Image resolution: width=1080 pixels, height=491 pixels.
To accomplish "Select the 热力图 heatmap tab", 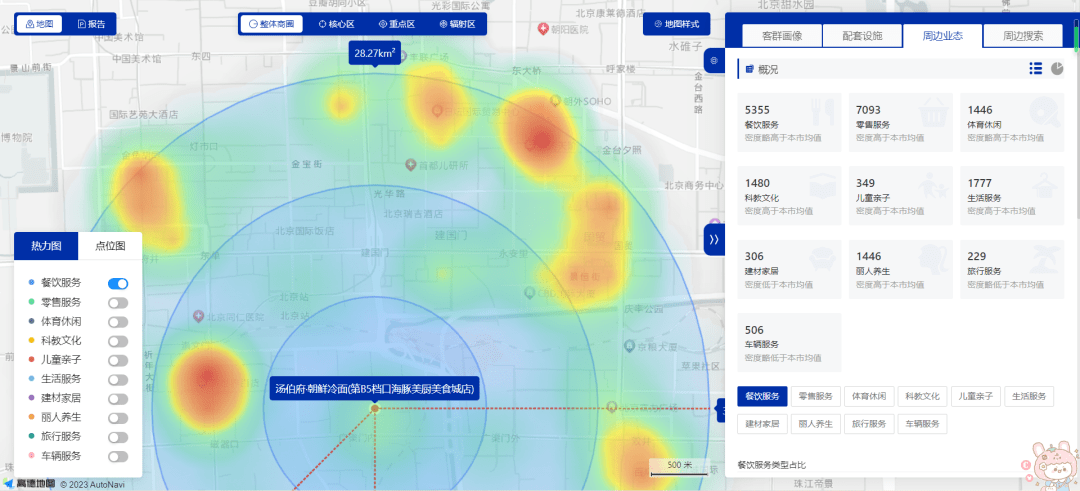I will 46,246.
